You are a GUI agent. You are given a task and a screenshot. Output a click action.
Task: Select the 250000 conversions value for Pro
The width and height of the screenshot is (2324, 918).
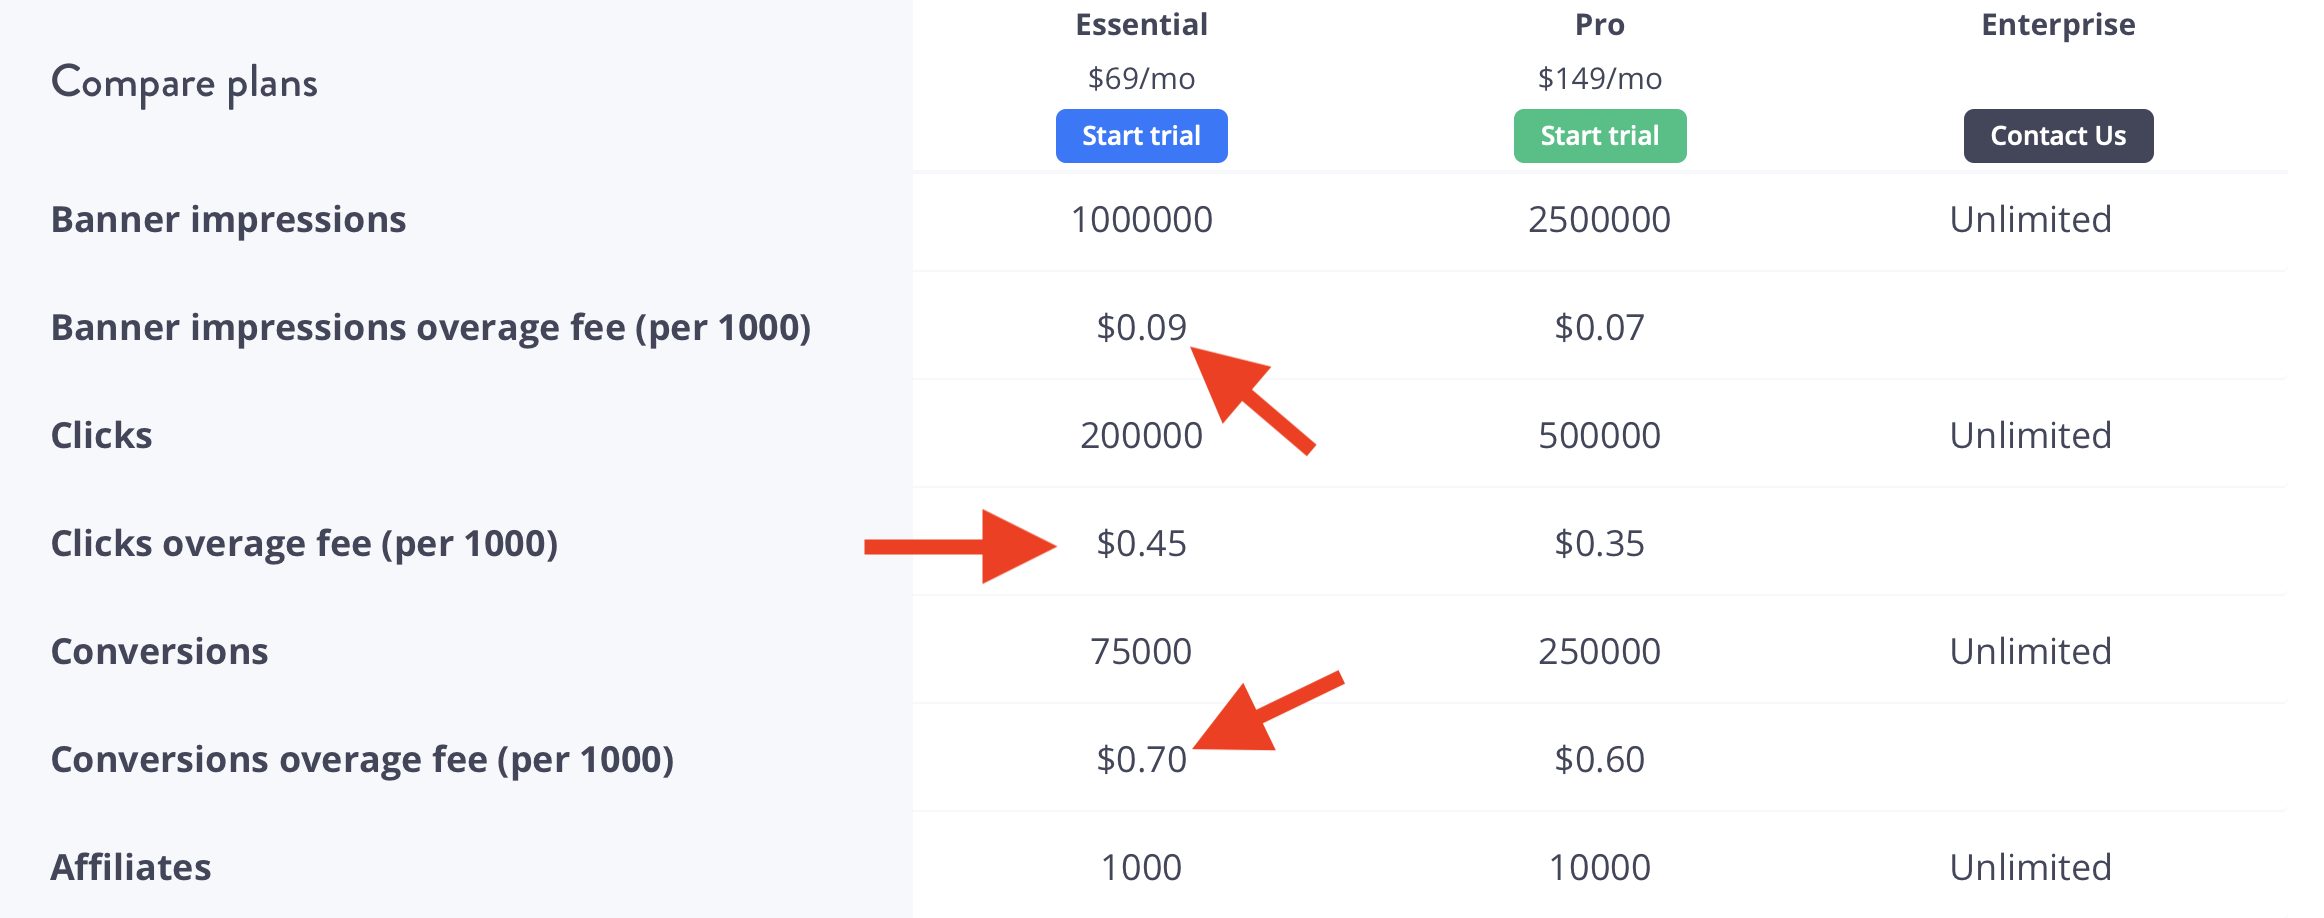pyautogui.click(x=1597, y=651)
